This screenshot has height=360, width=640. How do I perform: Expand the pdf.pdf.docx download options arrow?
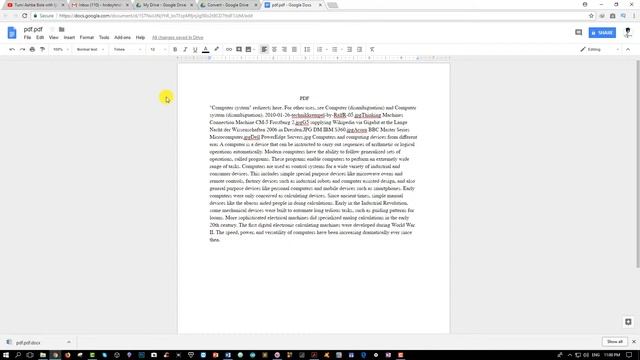point(69,342)
